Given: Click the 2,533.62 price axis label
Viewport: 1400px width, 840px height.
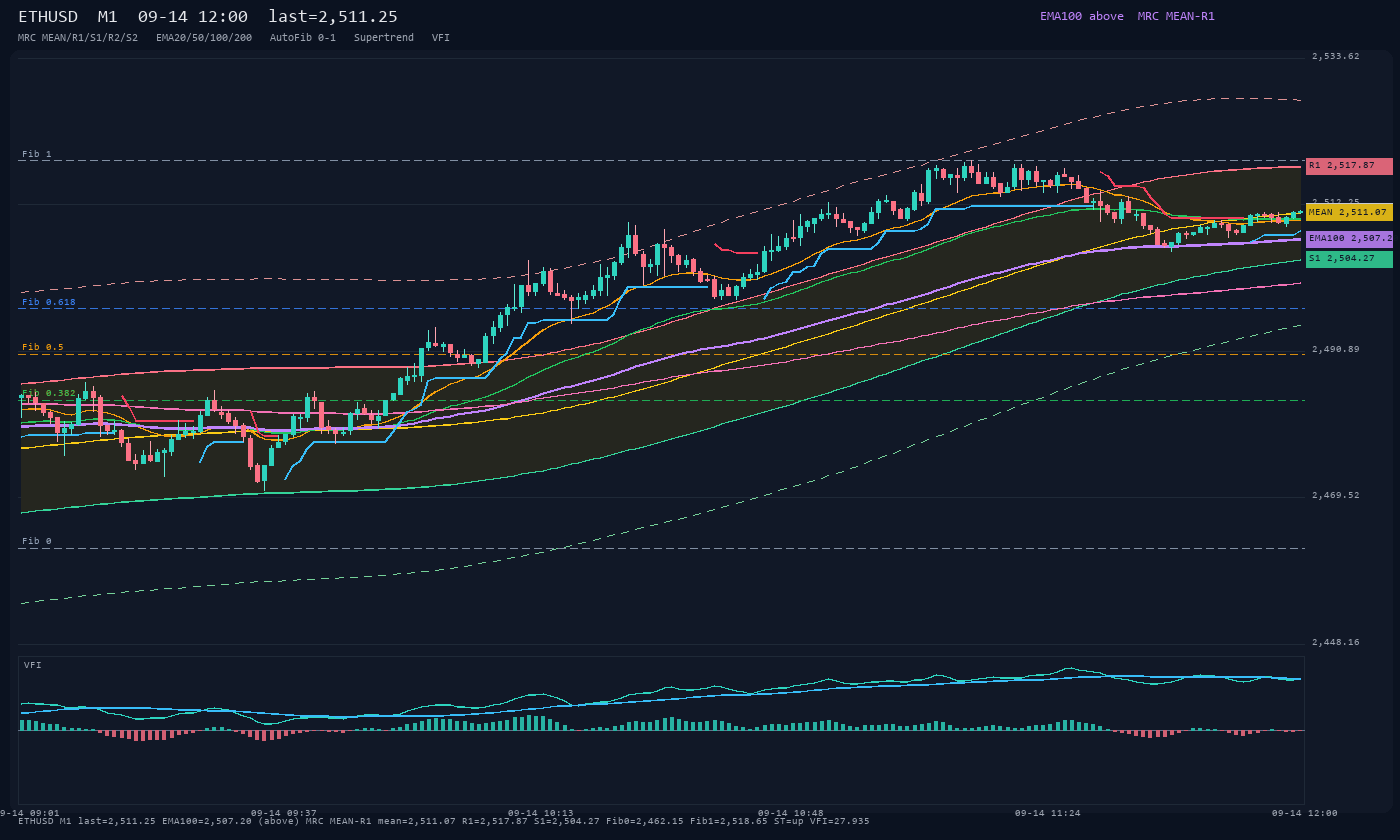Looking at the screenshot, I should pos(1336,56).
